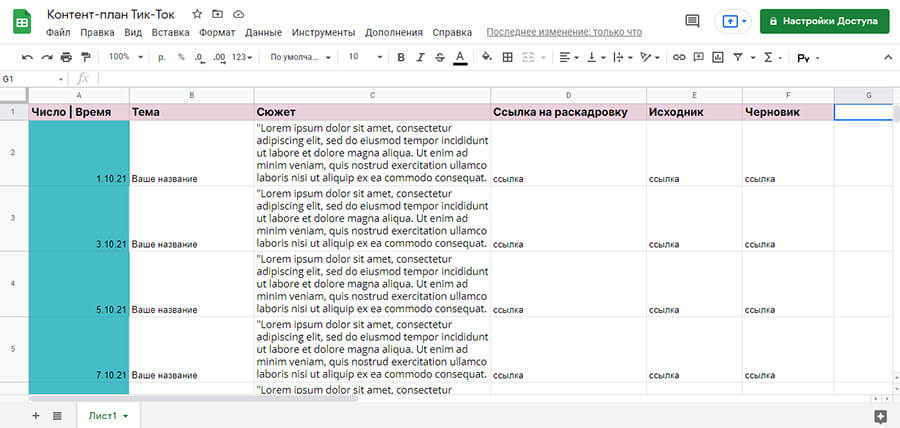
Task: Expand the font size 10 dropdown
Action: click(365, 57)
